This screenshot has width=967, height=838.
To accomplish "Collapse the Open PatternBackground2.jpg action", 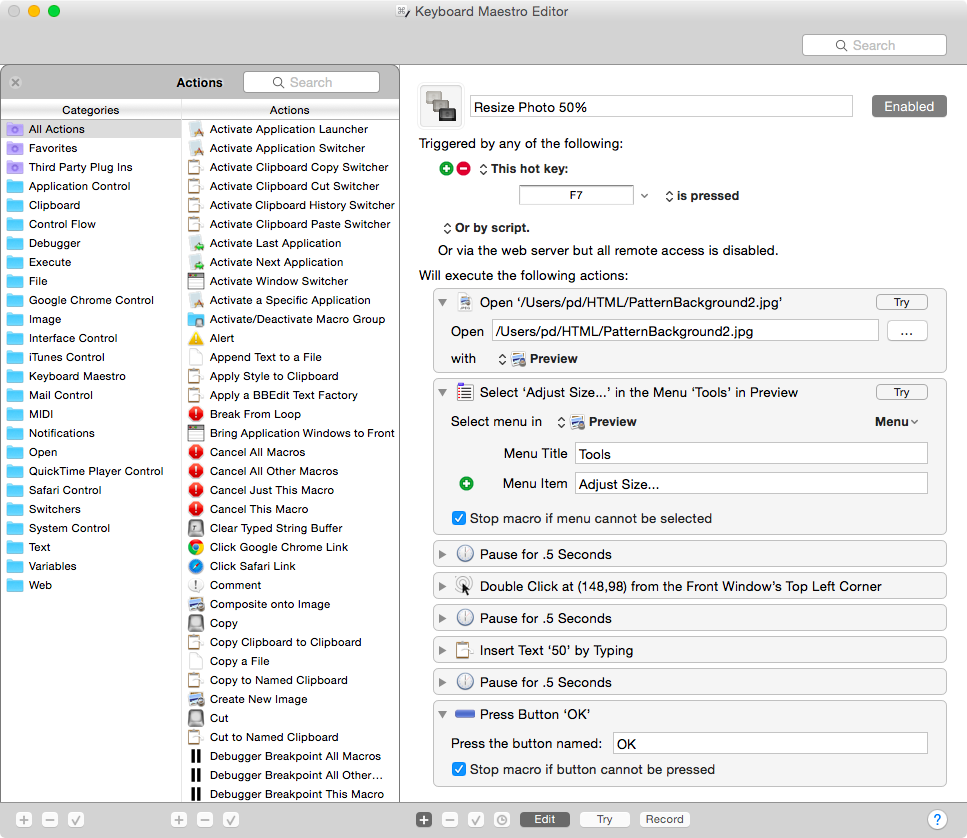I will pos(442,302).
